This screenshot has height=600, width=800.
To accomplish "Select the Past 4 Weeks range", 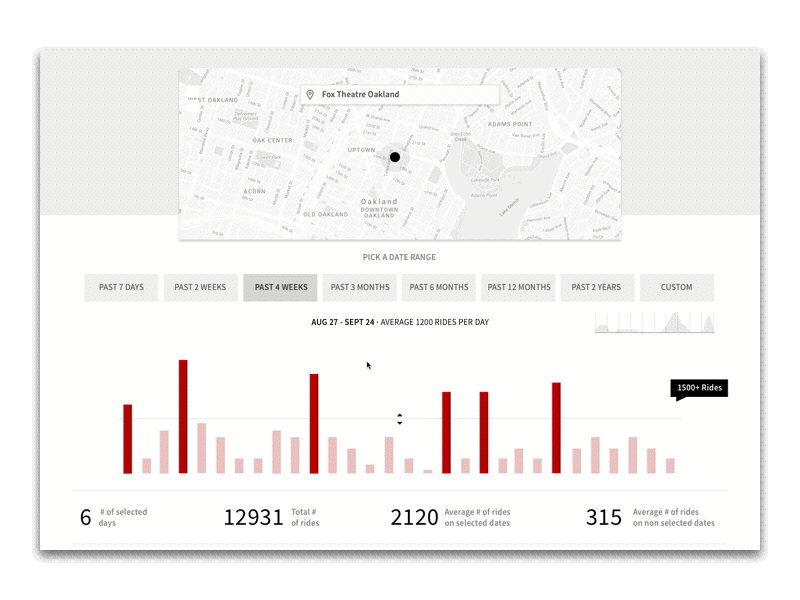I will click(x=280, y=287).
